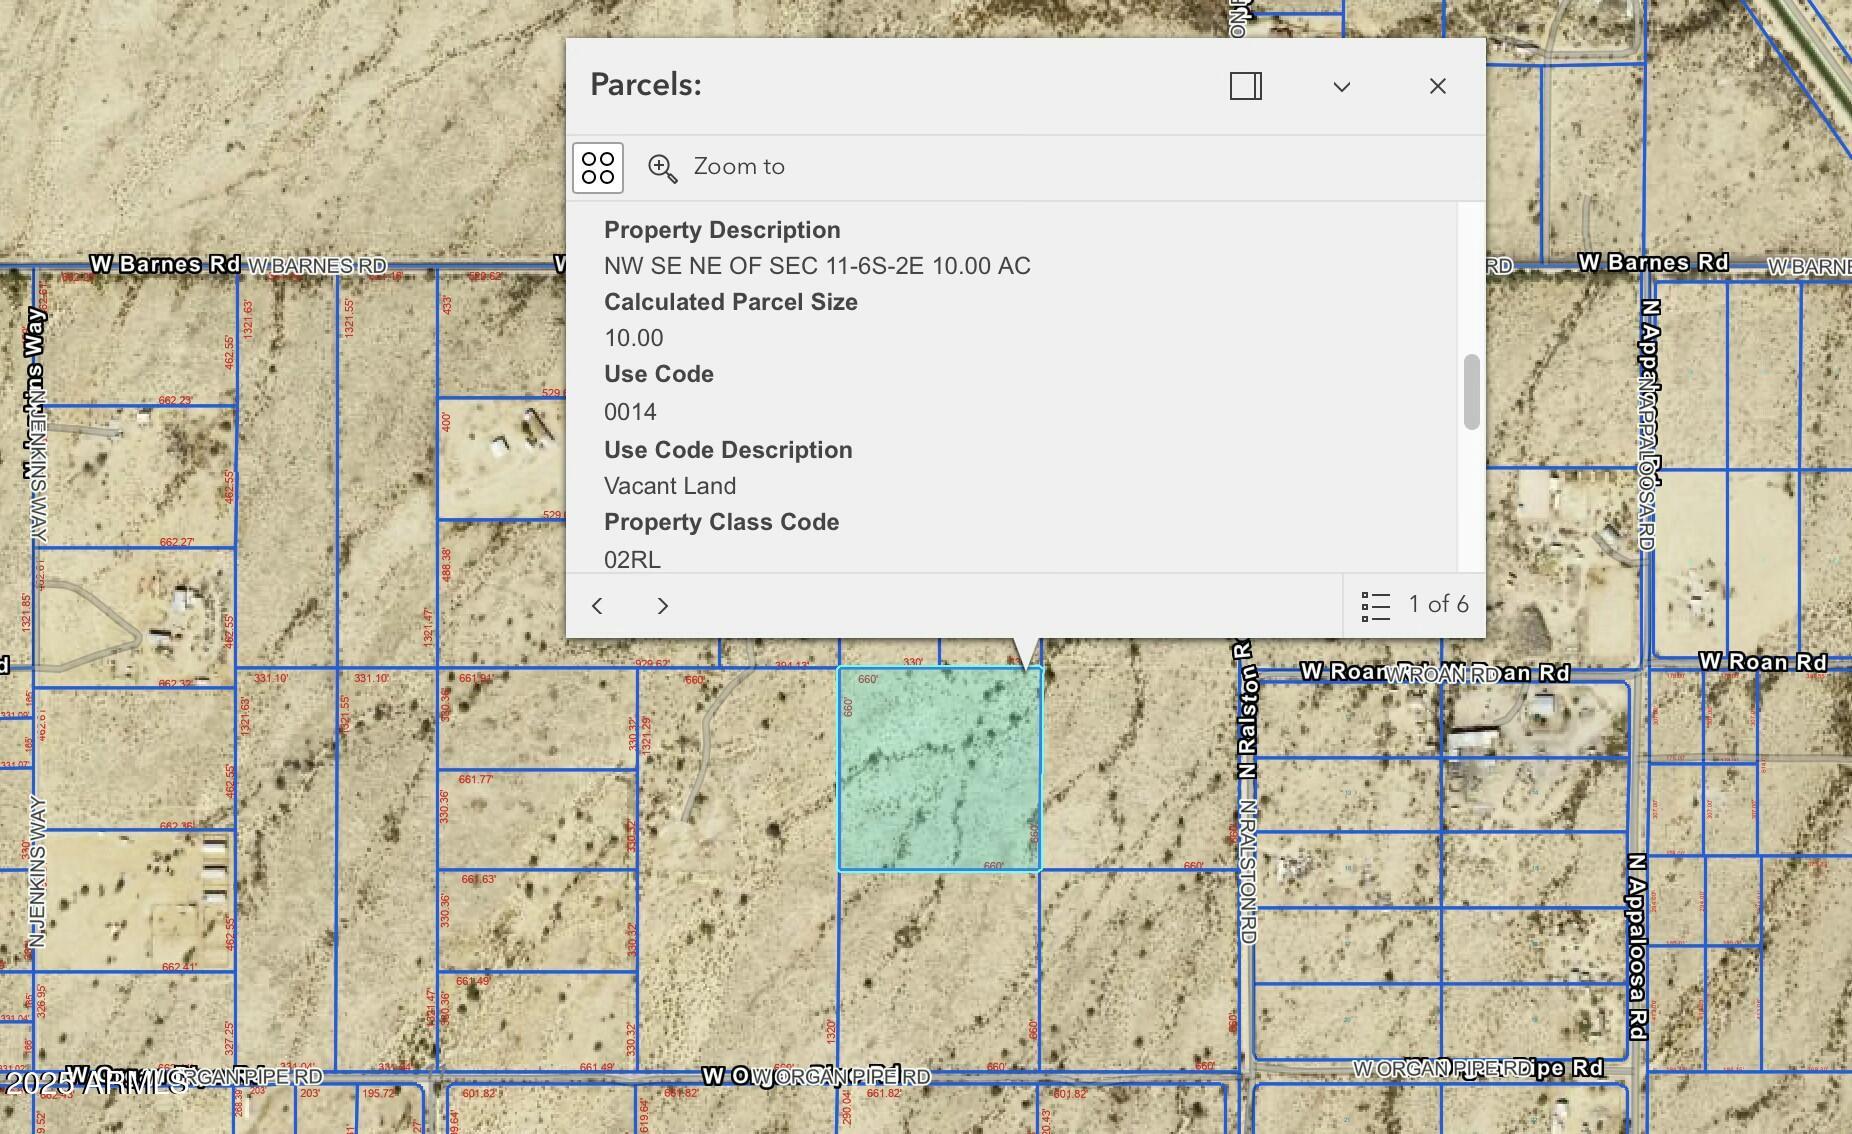Close the Parcels popup with the X
Viewport: 1852px width, 1134px height.
tap(1437, 86)
